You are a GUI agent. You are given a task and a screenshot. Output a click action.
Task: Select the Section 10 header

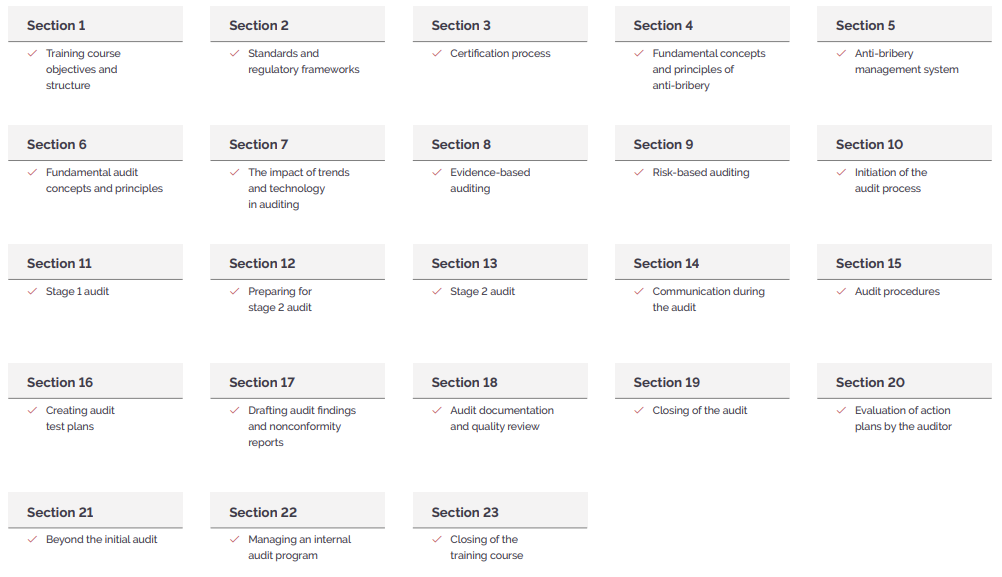[904, 143]
